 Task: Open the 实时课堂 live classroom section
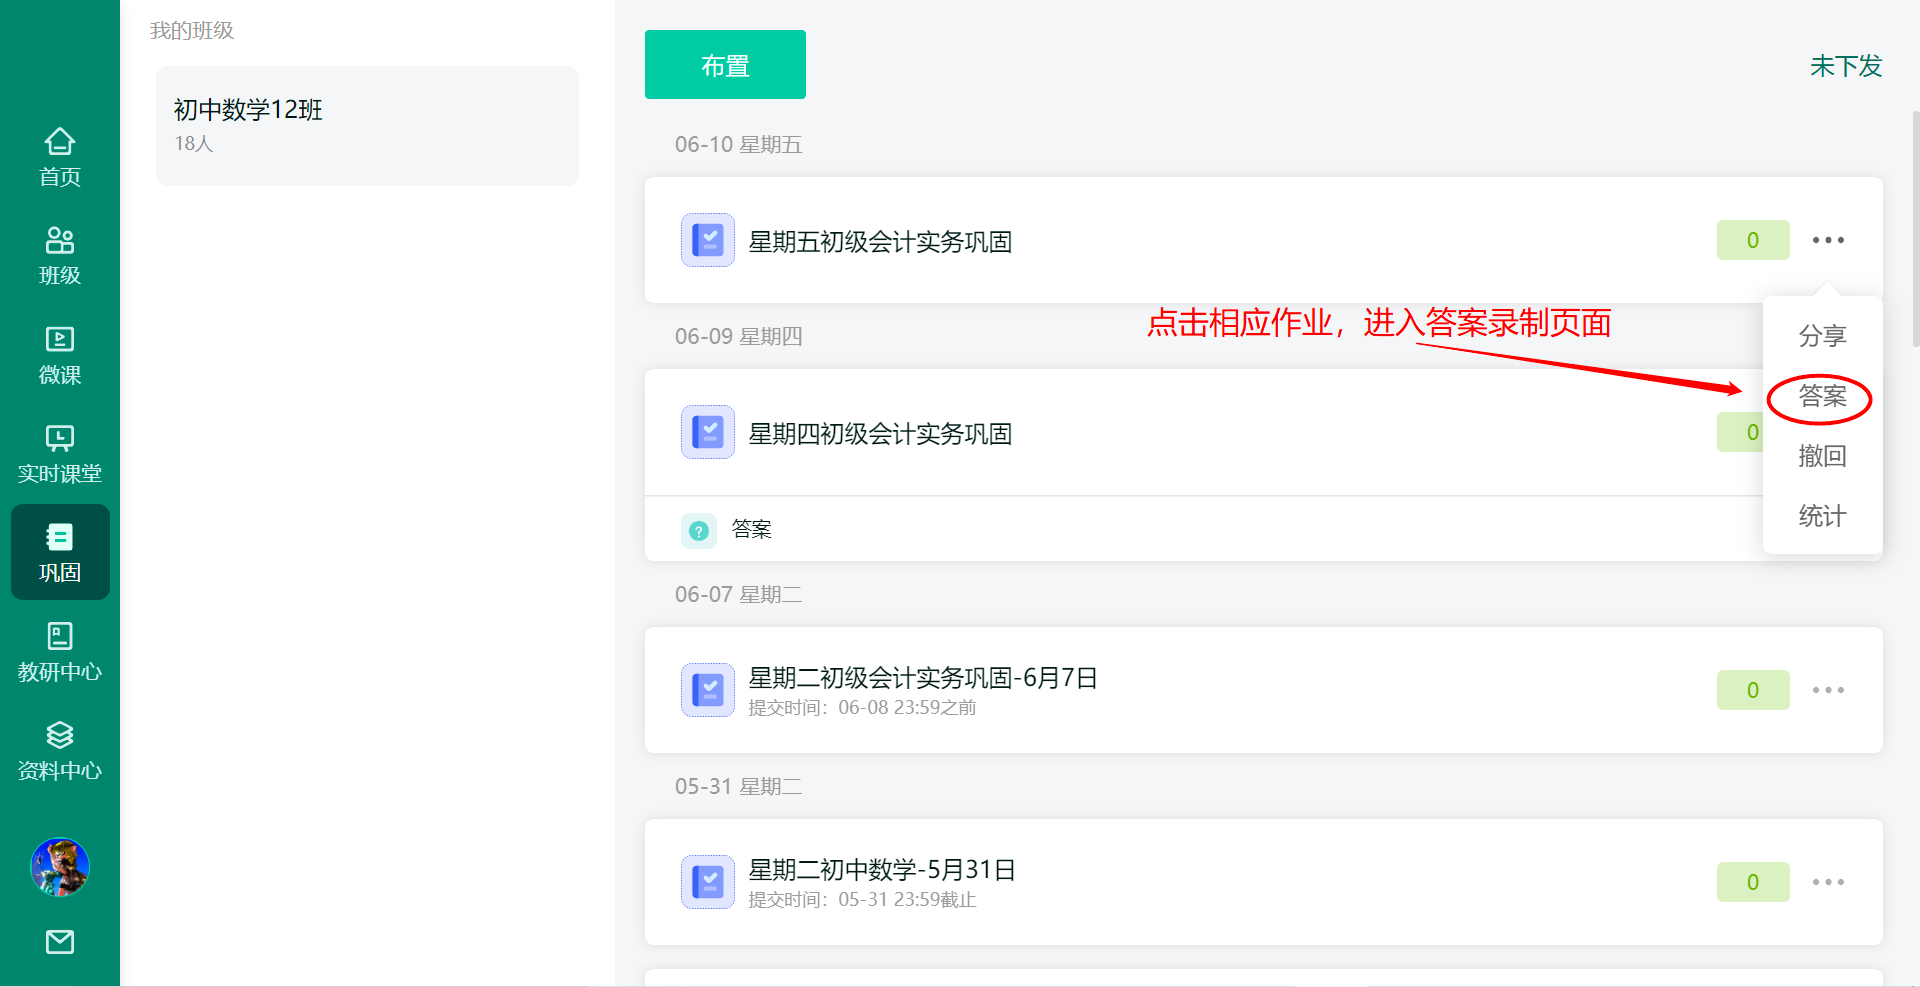coord(60,454)
